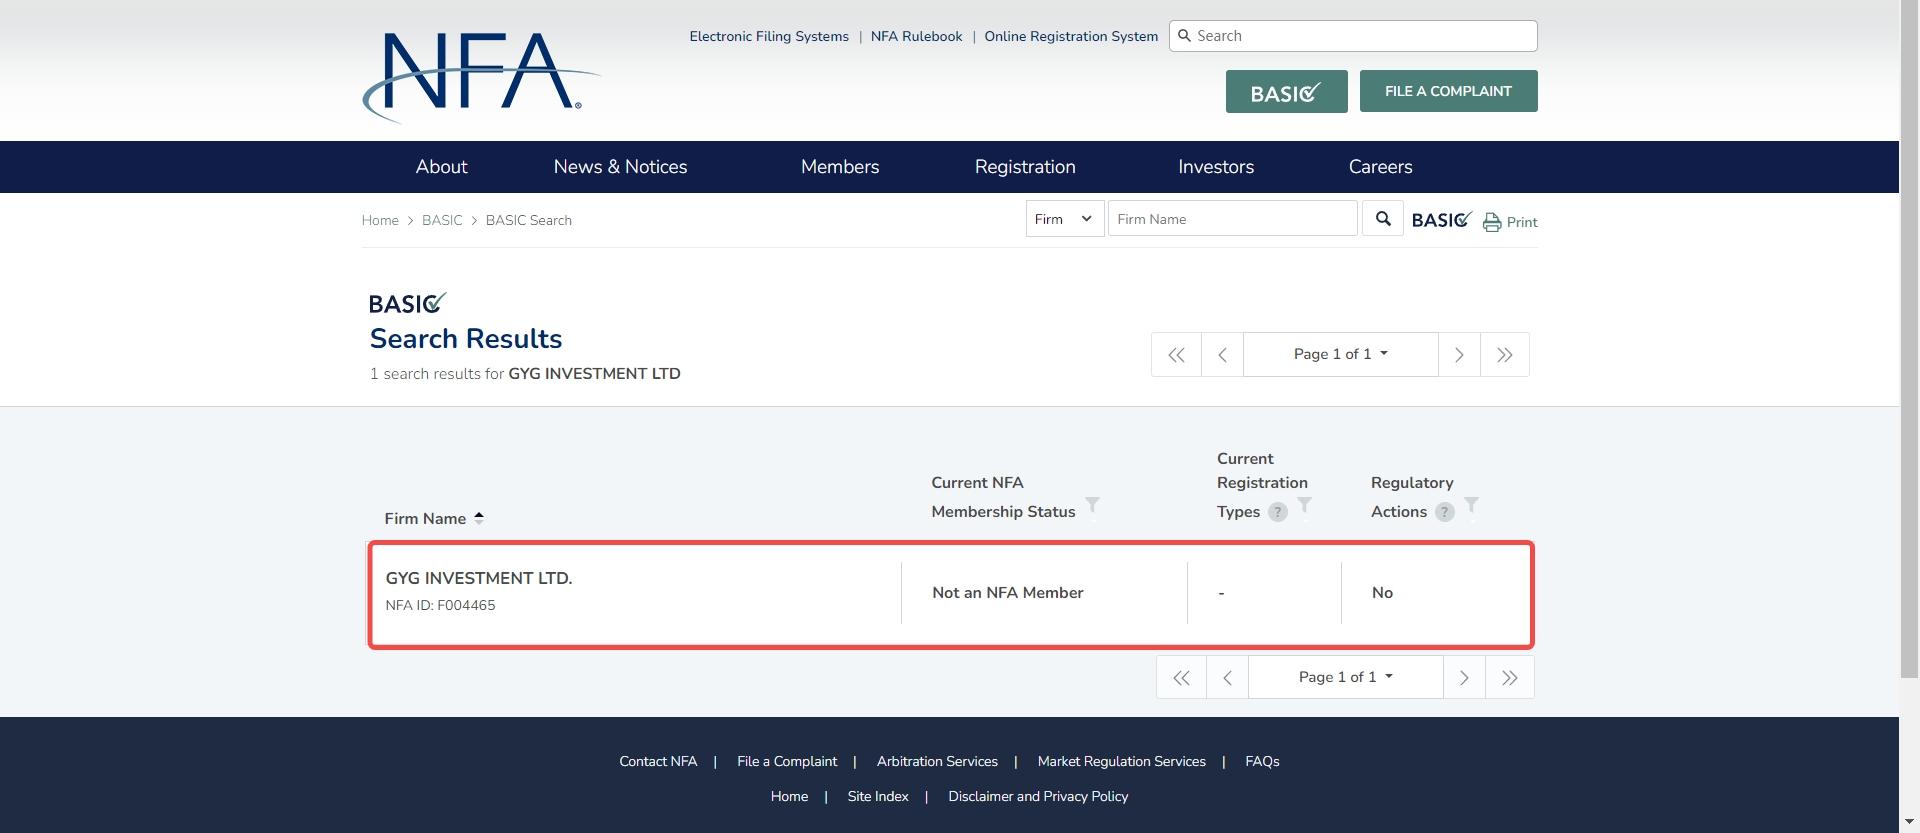Viewport: 1920px width, 833px height.
Task: Click the Print printer icon
Action: 1492,222
